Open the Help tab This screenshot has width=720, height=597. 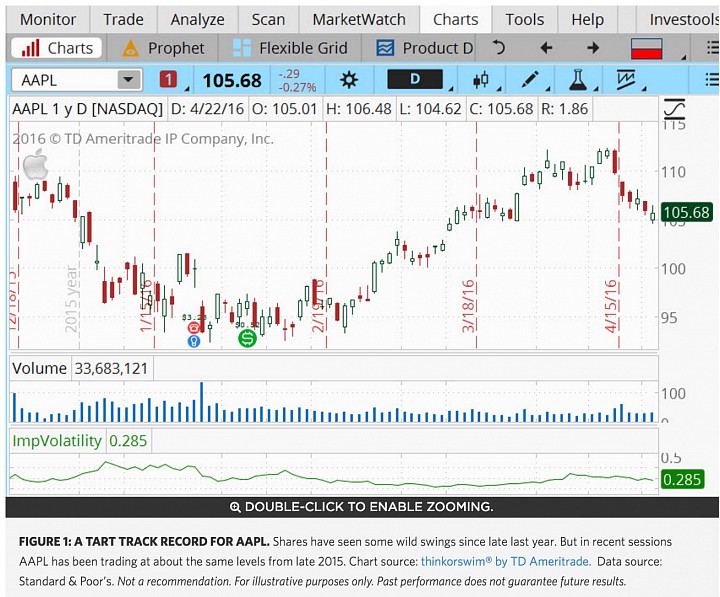pos(587,19)
